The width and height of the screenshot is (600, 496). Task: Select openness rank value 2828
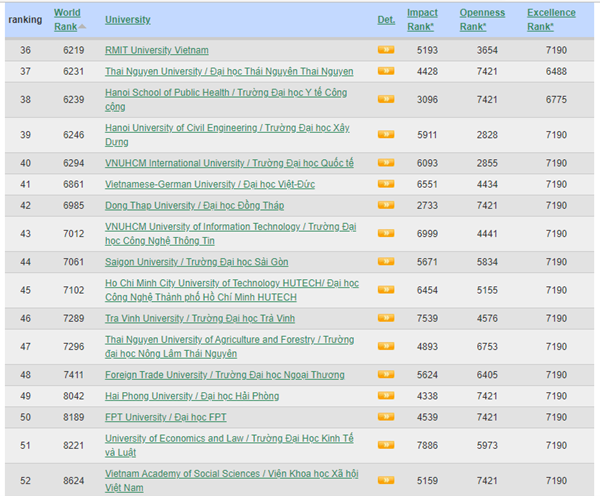pyautogui.click(x=487, y=135)
